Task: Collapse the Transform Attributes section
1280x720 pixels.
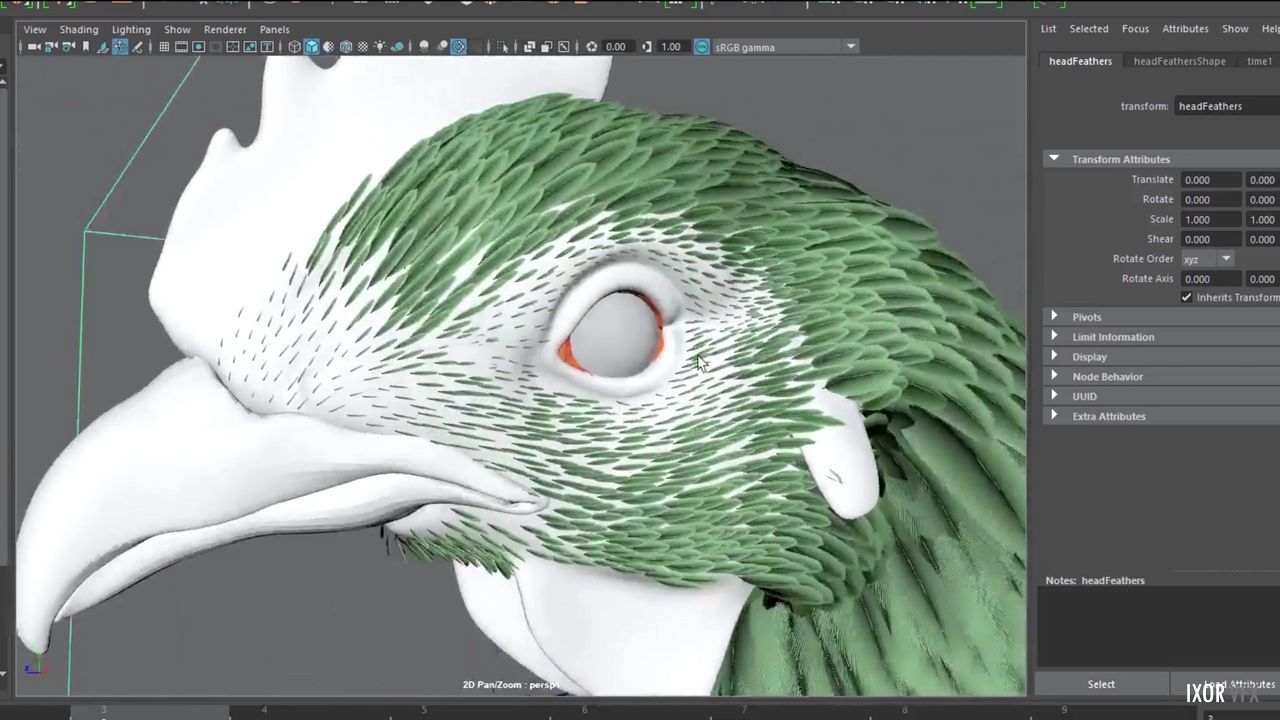Action: point(1054,159)
